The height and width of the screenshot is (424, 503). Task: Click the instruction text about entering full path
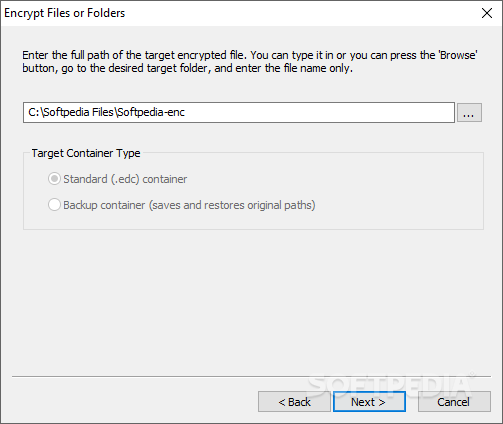(250, 62)
